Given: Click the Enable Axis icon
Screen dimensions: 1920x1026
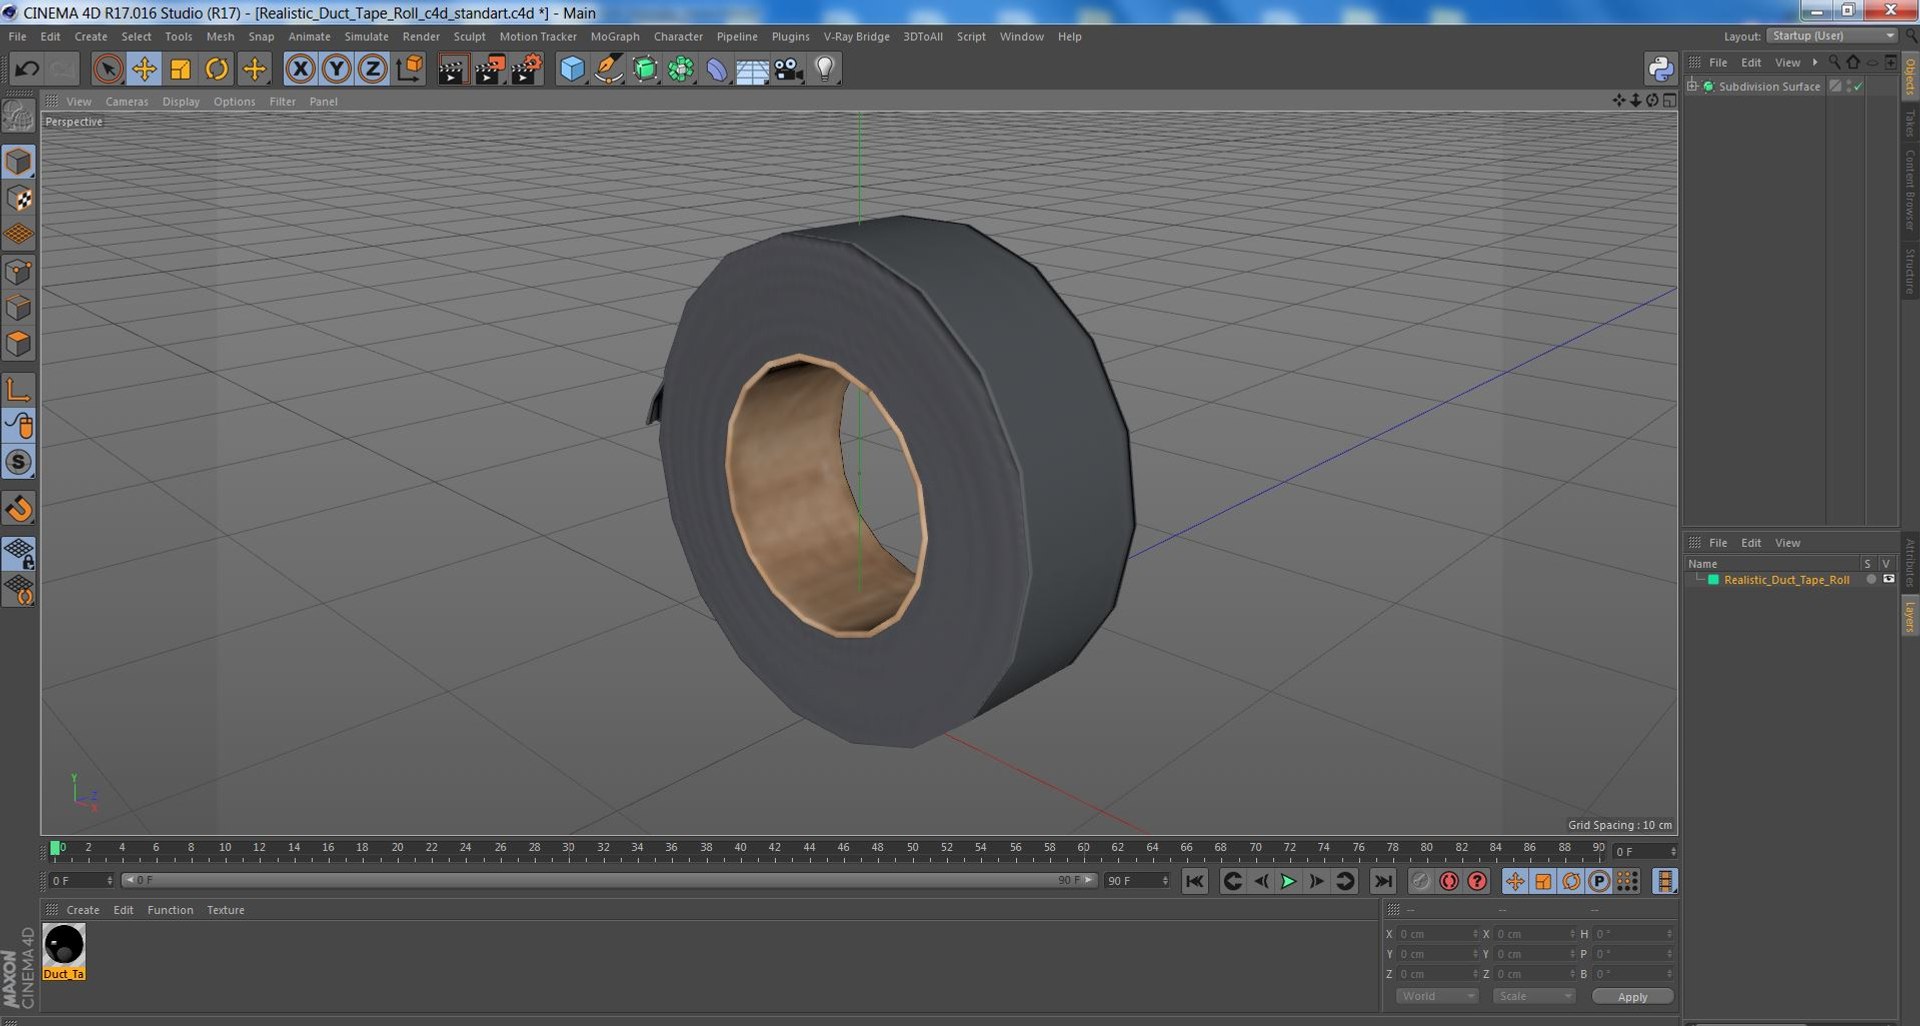Looking at the screenshot, I should [19, 390].
